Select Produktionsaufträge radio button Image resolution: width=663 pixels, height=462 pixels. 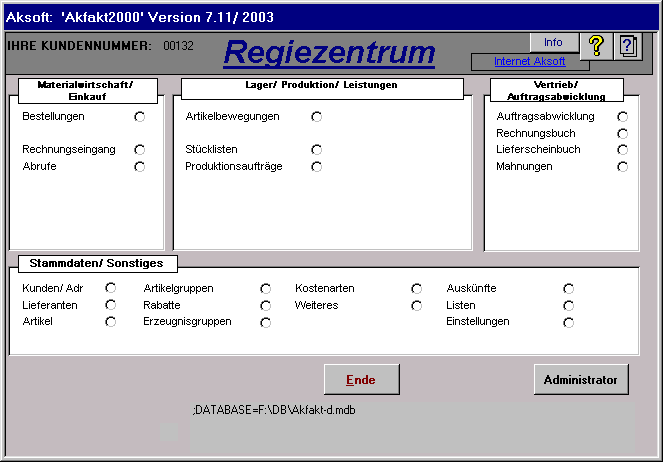pos(316,167)
